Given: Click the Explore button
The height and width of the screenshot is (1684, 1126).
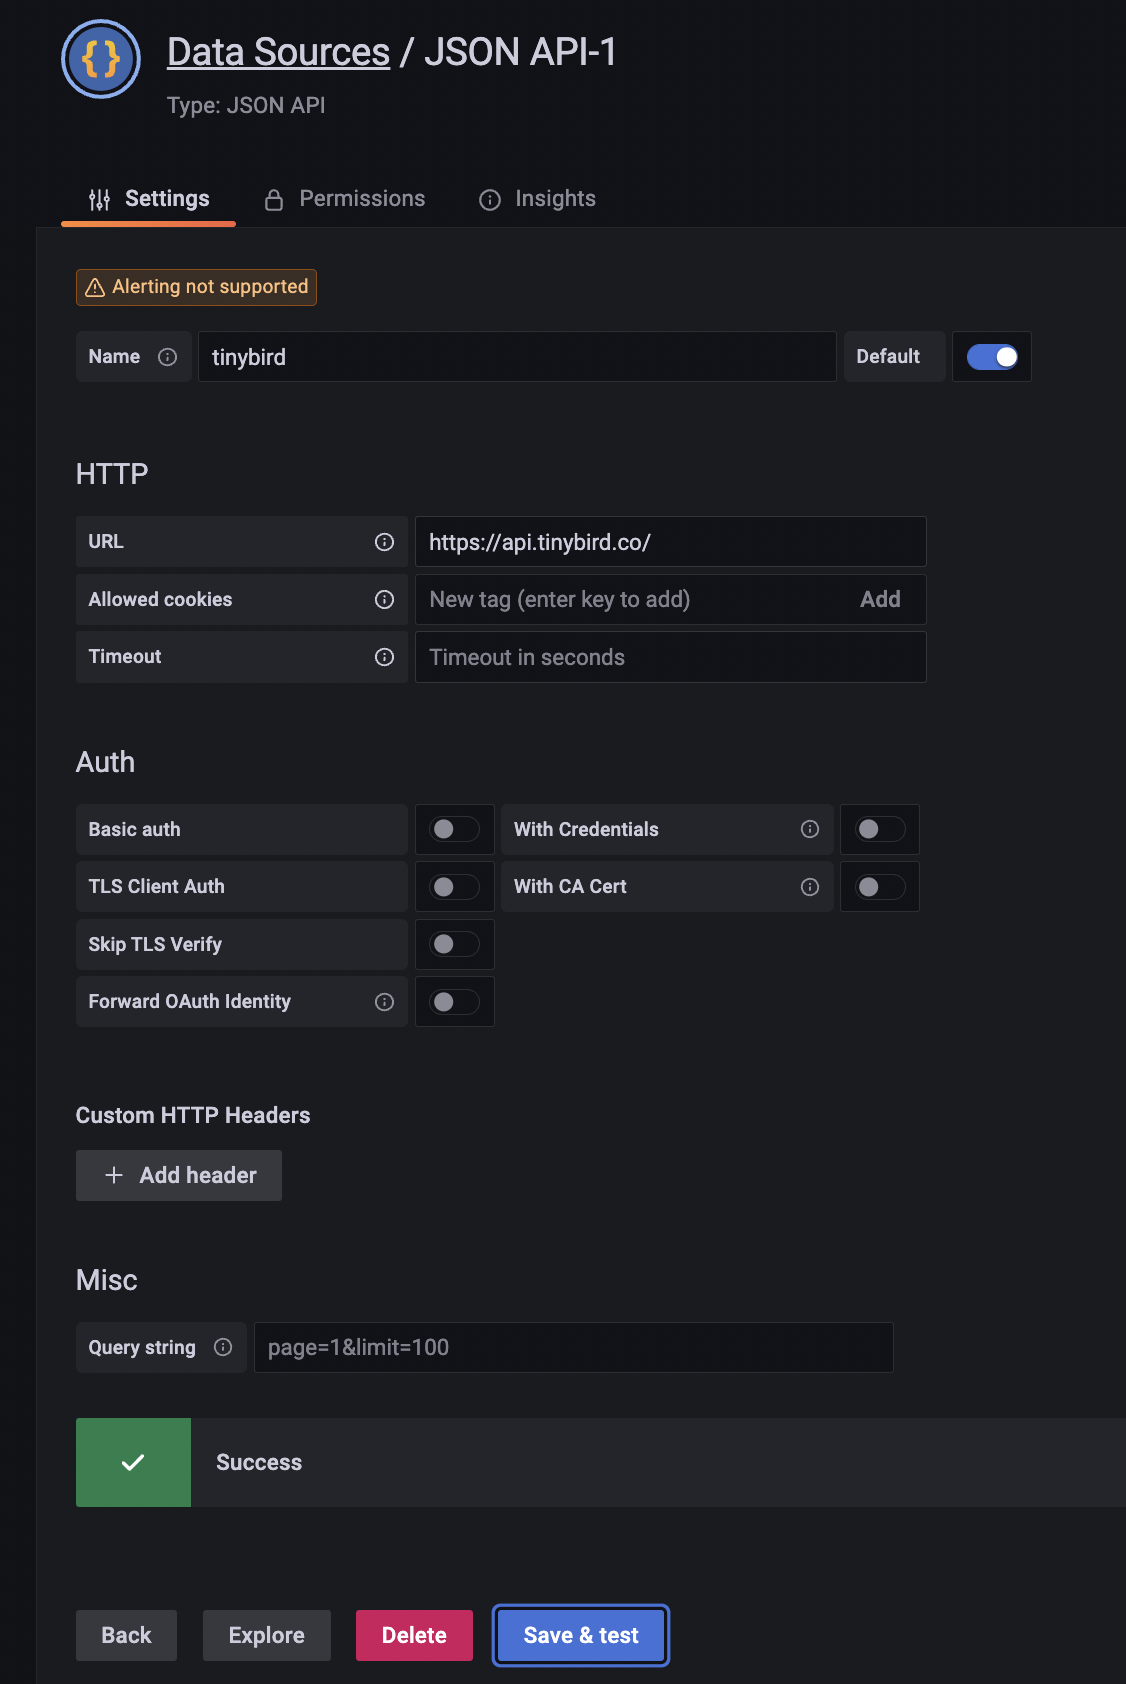Looking at the screenshot, I should click(266, 1635).
